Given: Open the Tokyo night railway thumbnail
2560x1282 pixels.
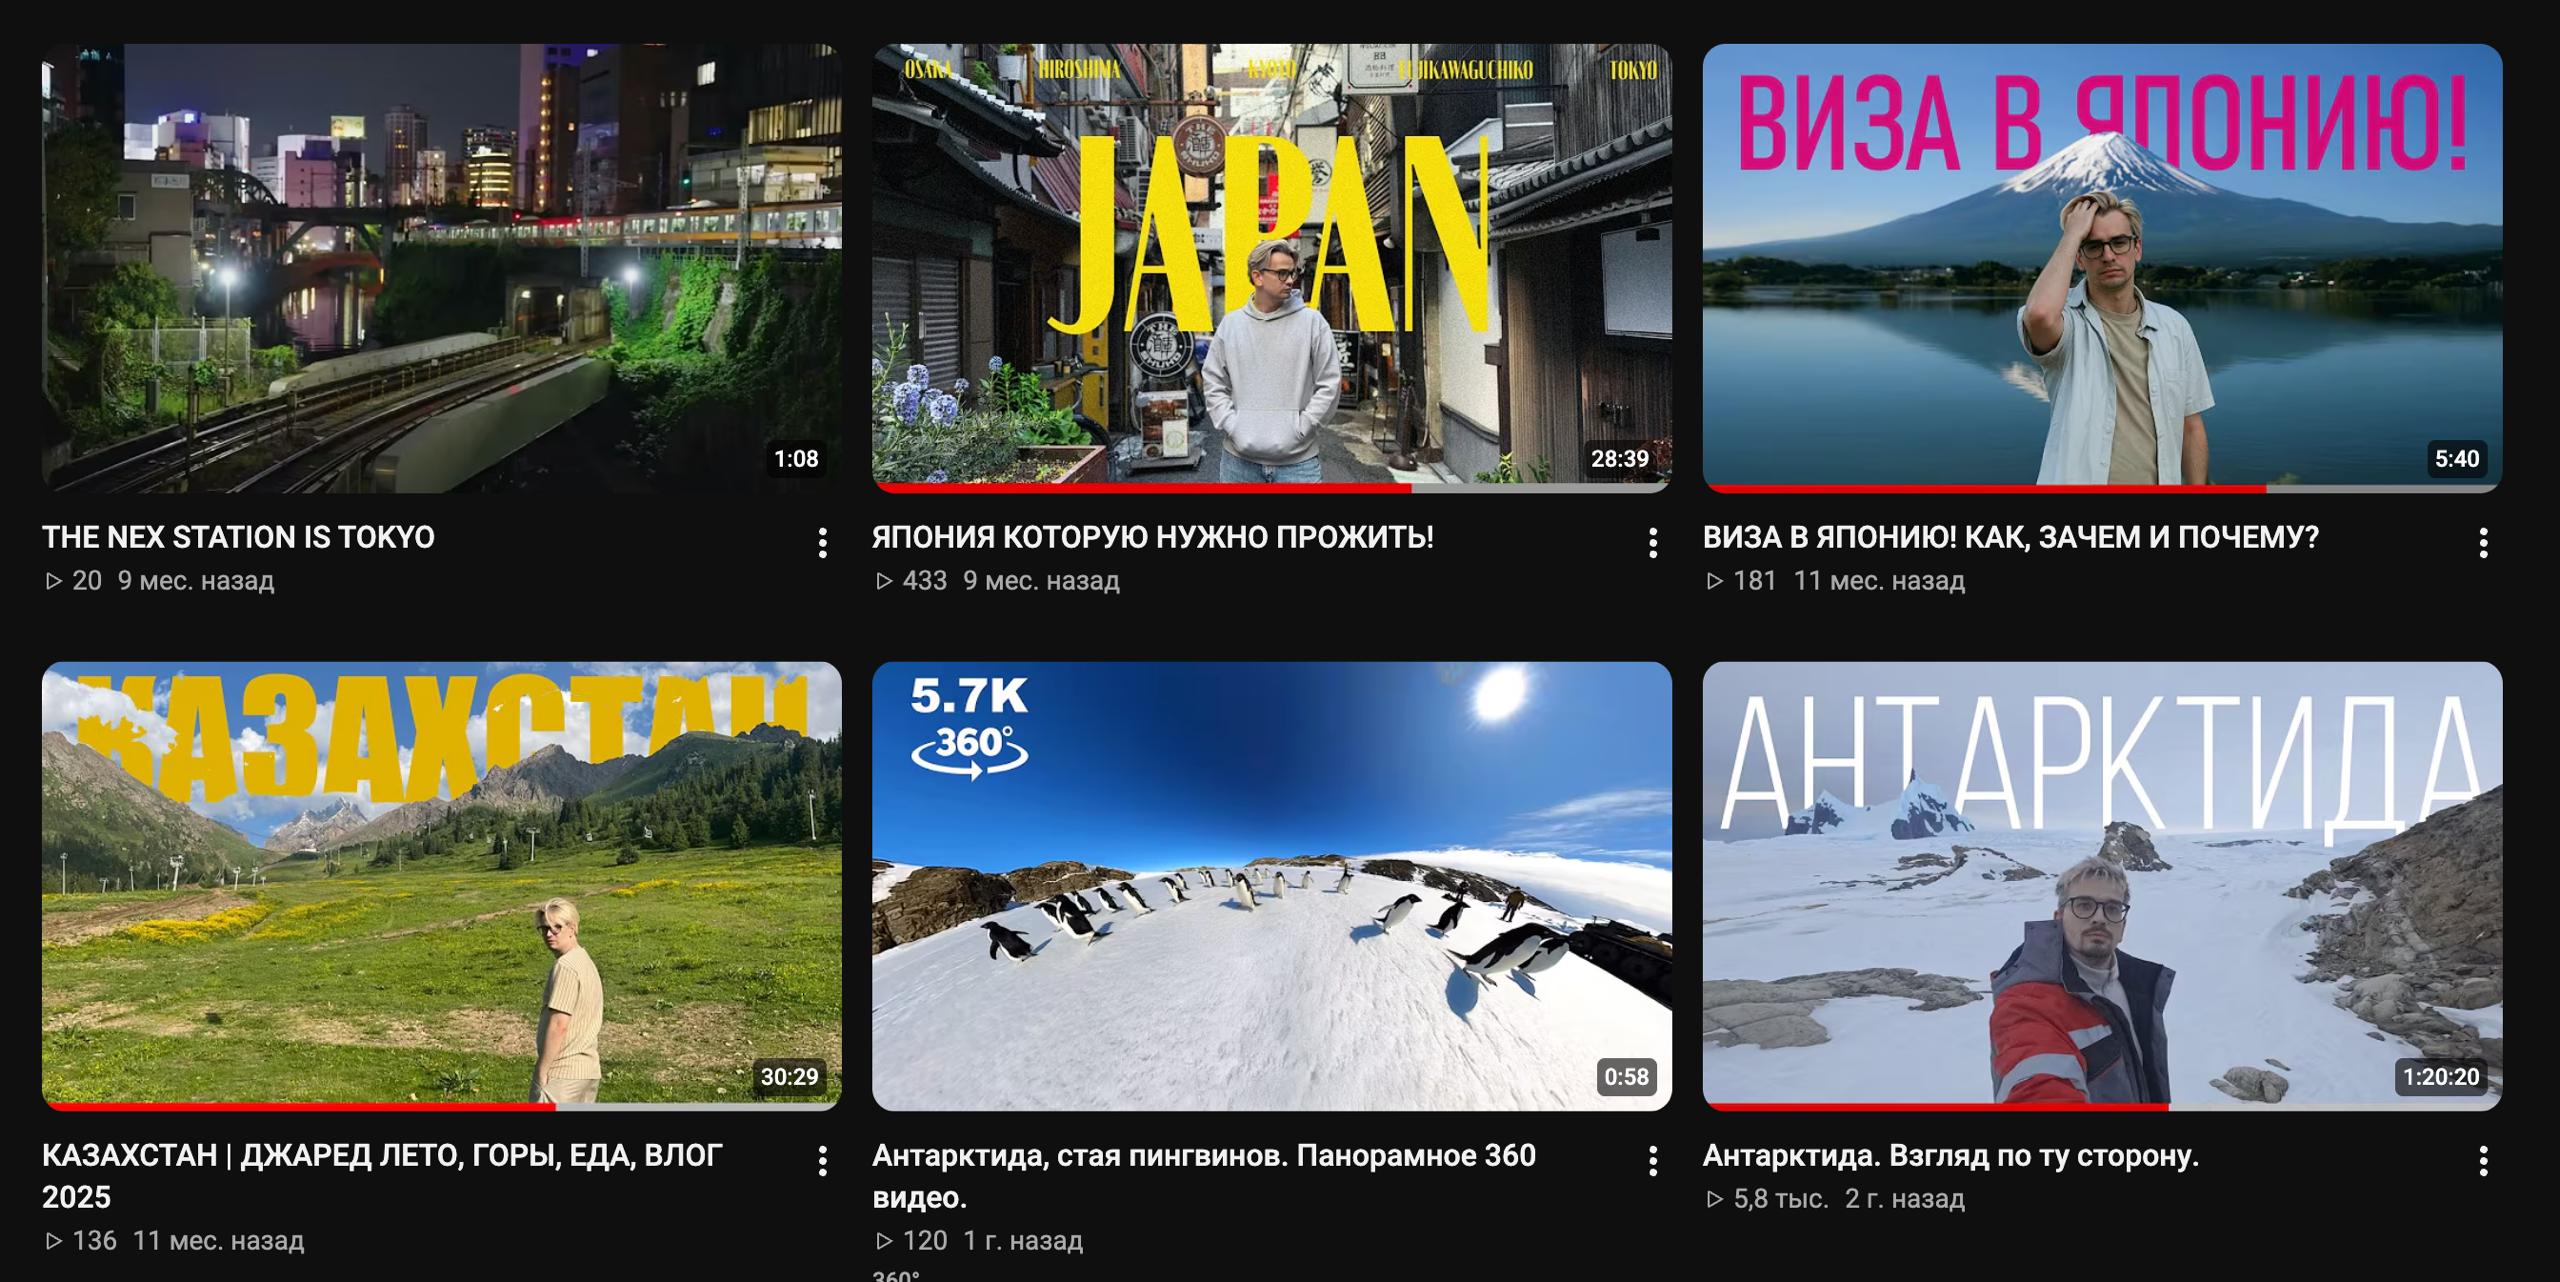Looking at the screenshot, I should [x=441, y=268].
